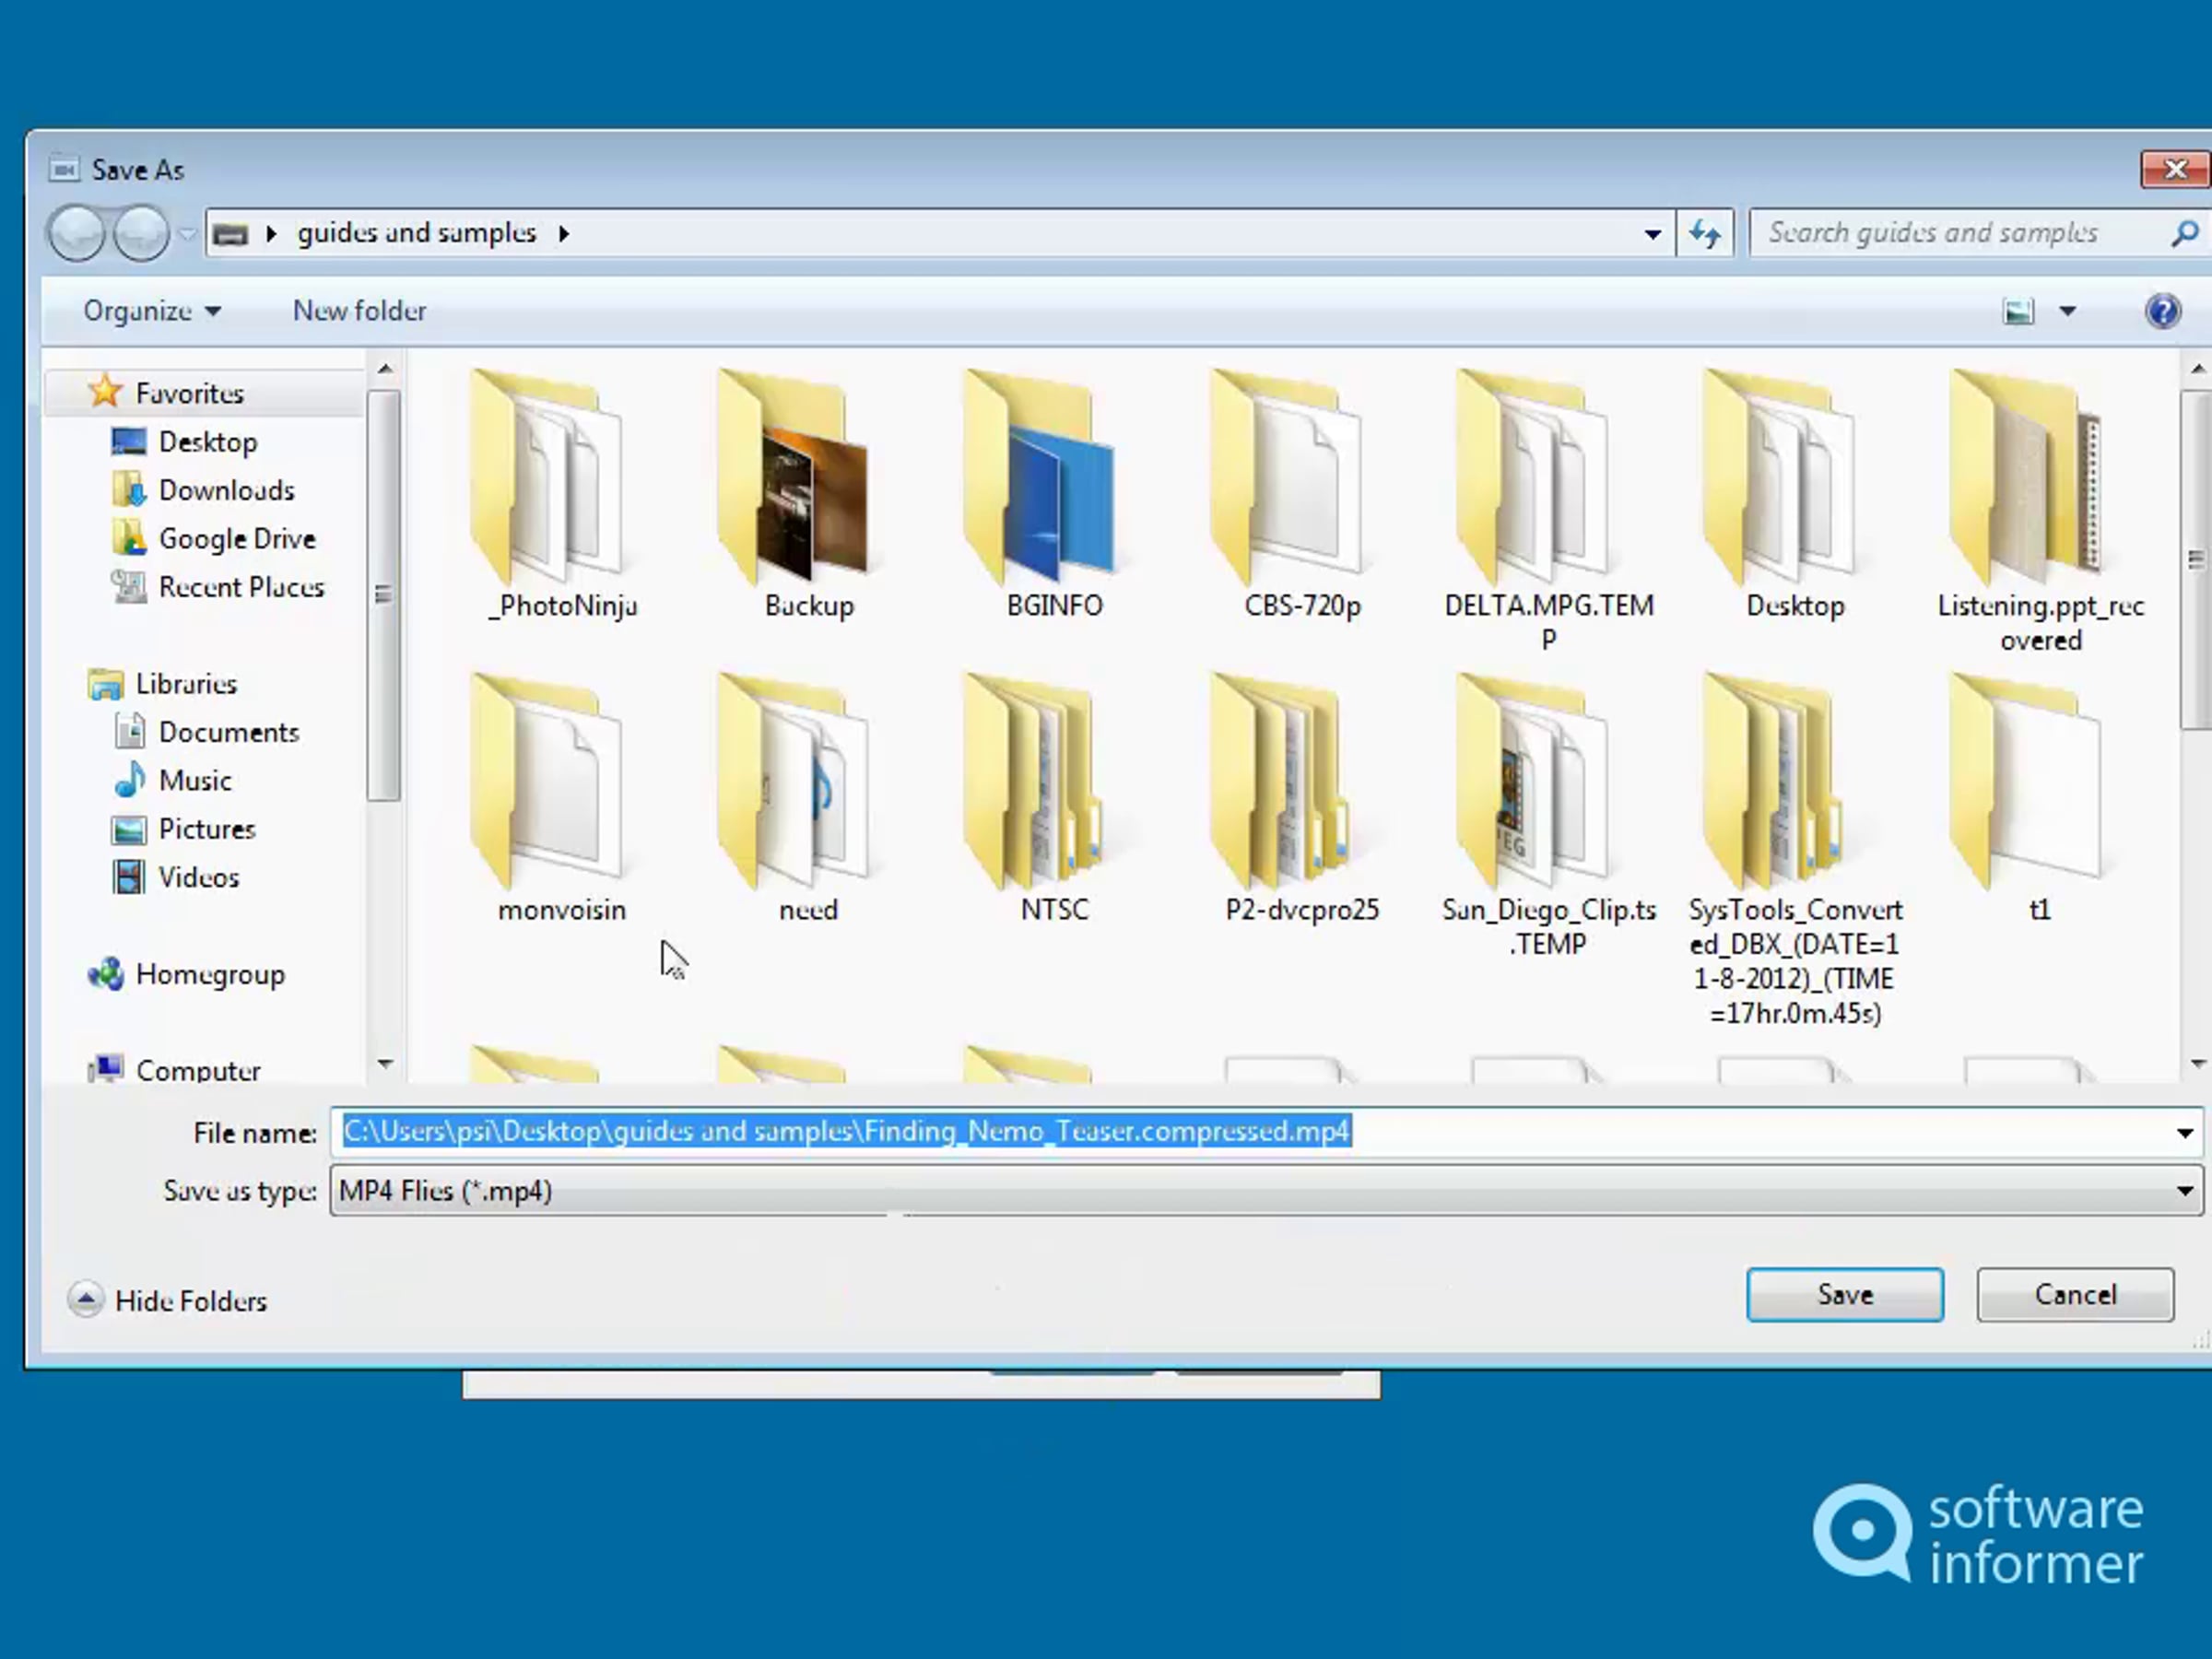Click the refresh icon next to the address bar
The height and width of the screenshot is (1659, 2212).
pos(1704,233)
